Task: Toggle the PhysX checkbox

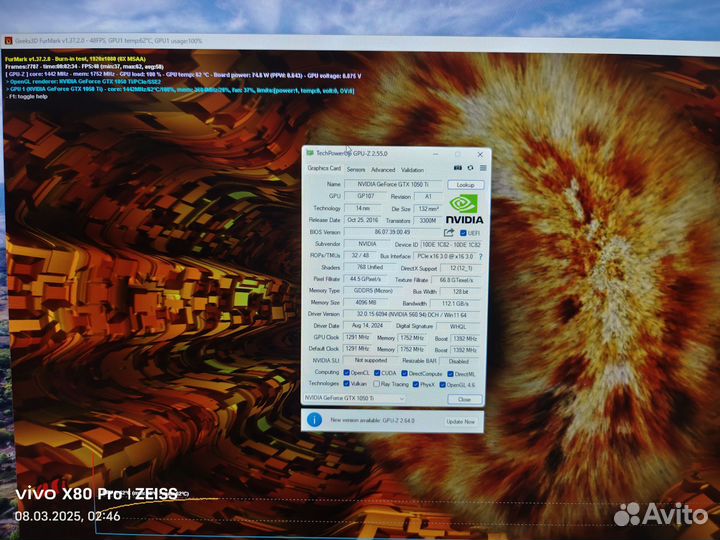Action: 416,384
